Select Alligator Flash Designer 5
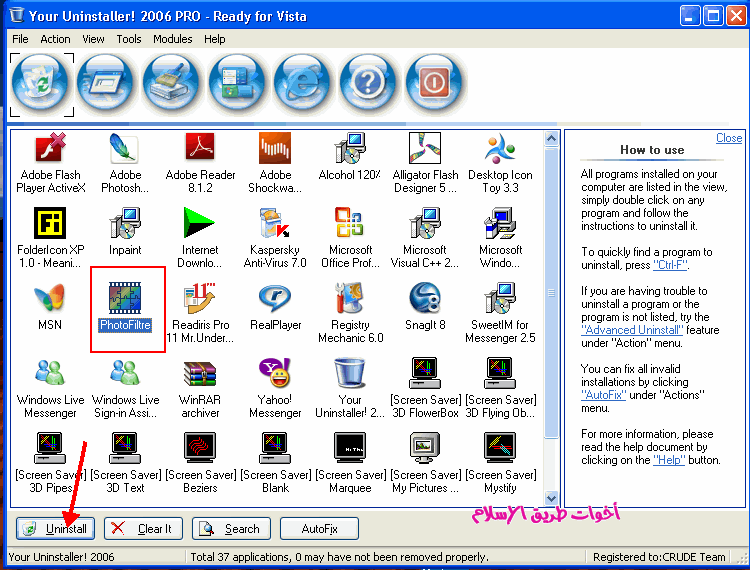Image resolution: width=750 pixels, height=570 pixels. (425, 164)
